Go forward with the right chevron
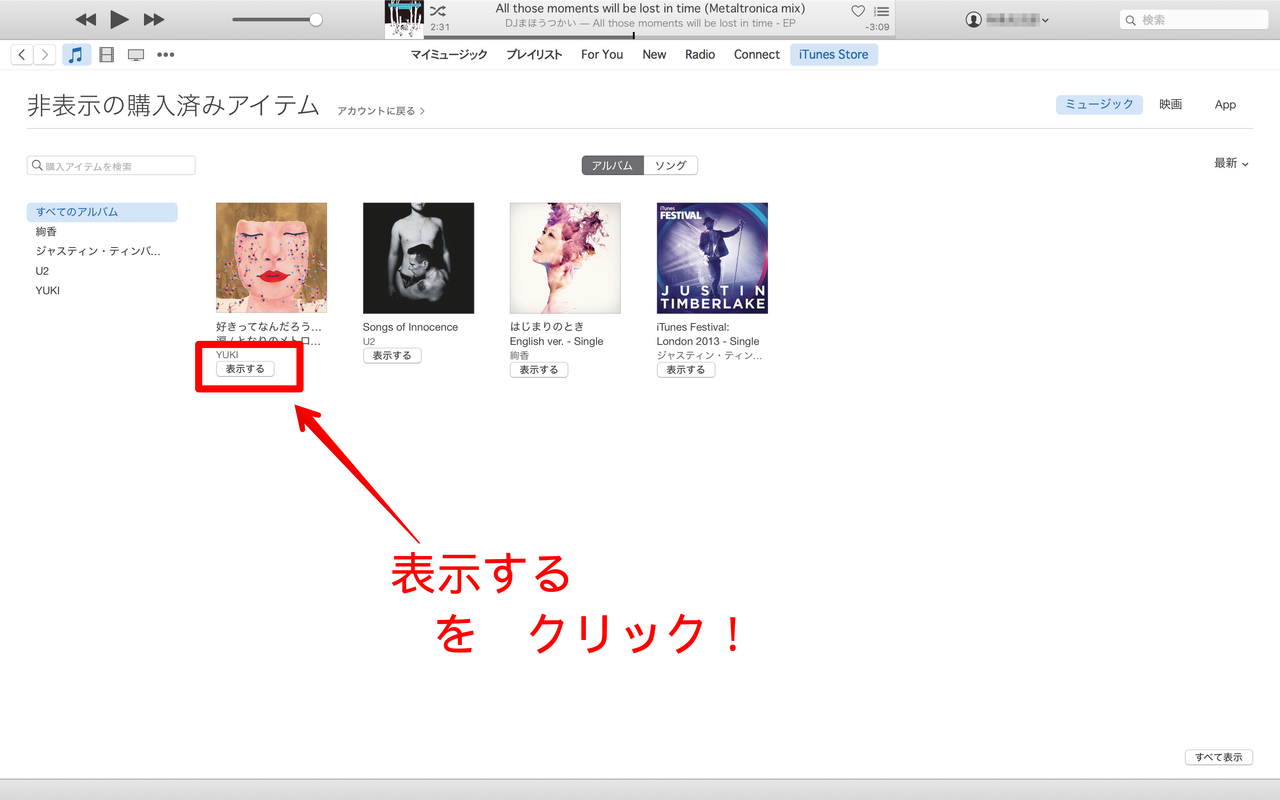The width and height of the screenshot is (1280, 800). click(x=45, y=55)
